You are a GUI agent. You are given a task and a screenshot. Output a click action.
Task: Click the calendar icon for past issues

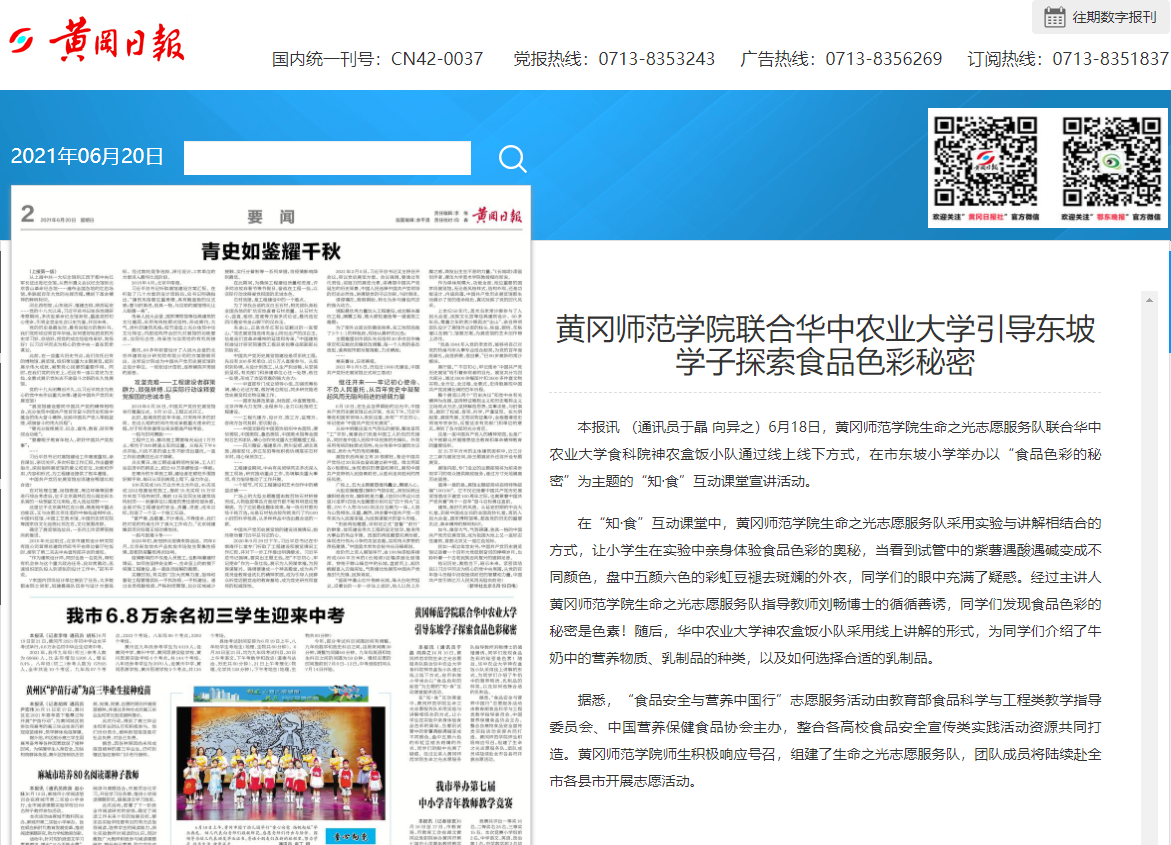pos(1054,17)
